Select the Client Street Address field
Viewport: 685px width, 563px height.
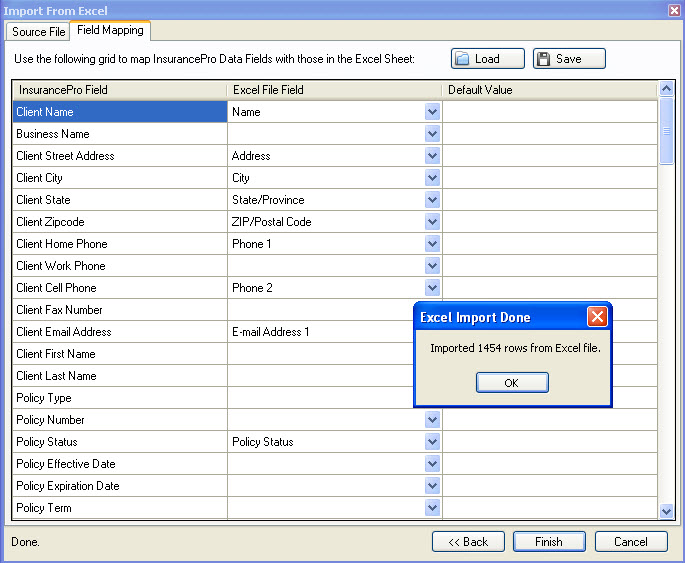pos(120,155)
